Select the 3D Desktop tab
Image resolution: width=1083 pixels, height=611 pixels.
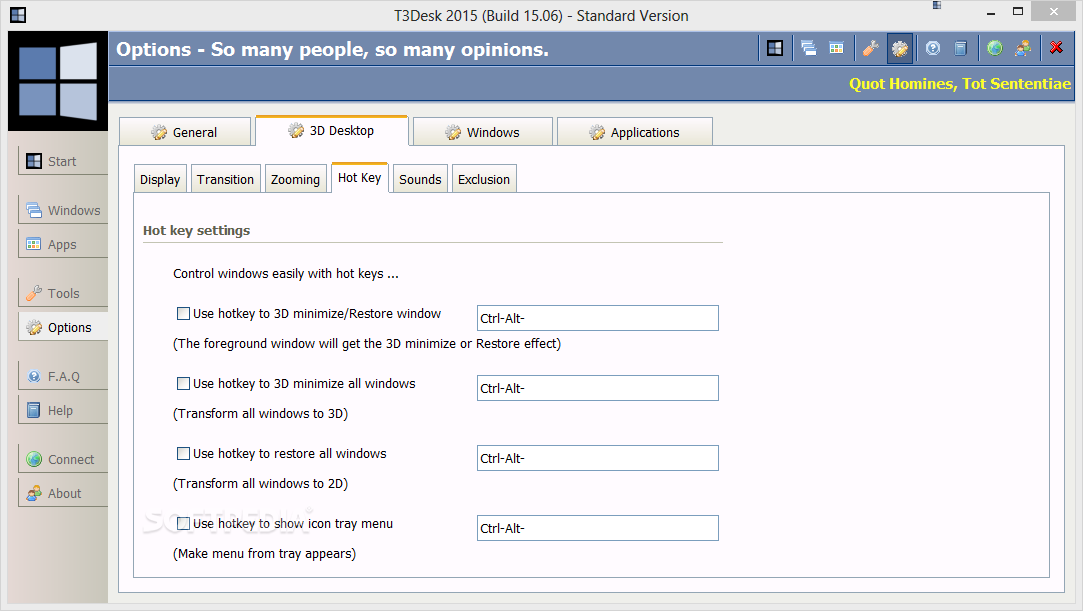[332, 130]
